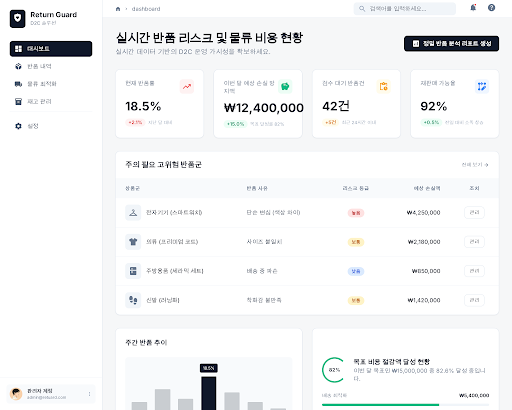Click the 관리 button in the ₩2,180,000 row
The width and height of the screenshot is (512, 410).
pyautogui.click(x=474, y=242)
